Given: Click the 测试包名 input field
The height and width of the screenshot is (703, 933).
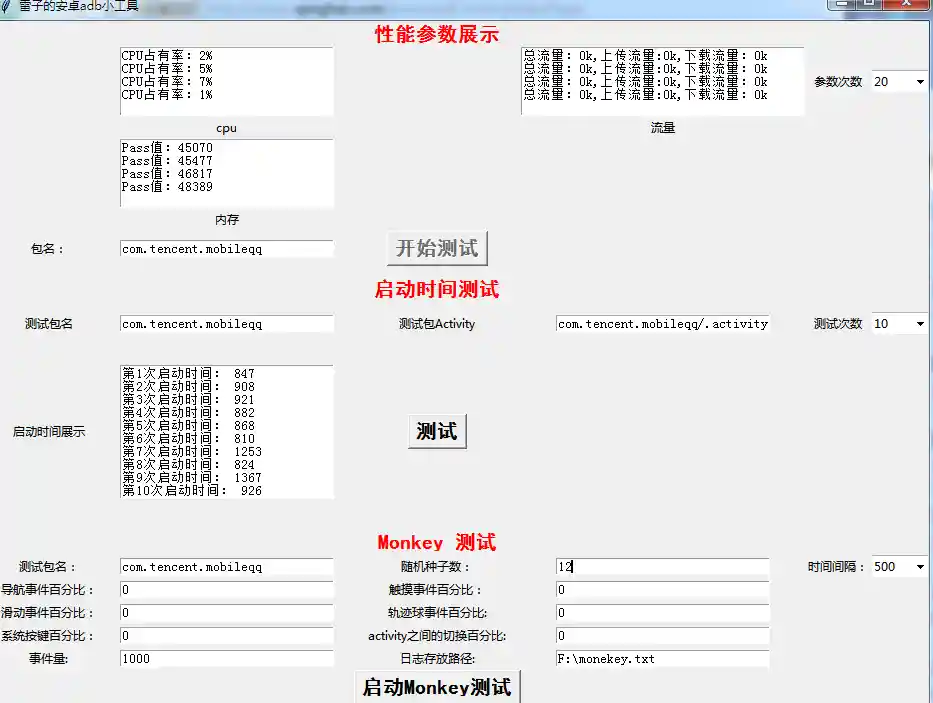Looking at the screenshot, I should [x=225, y=323].
